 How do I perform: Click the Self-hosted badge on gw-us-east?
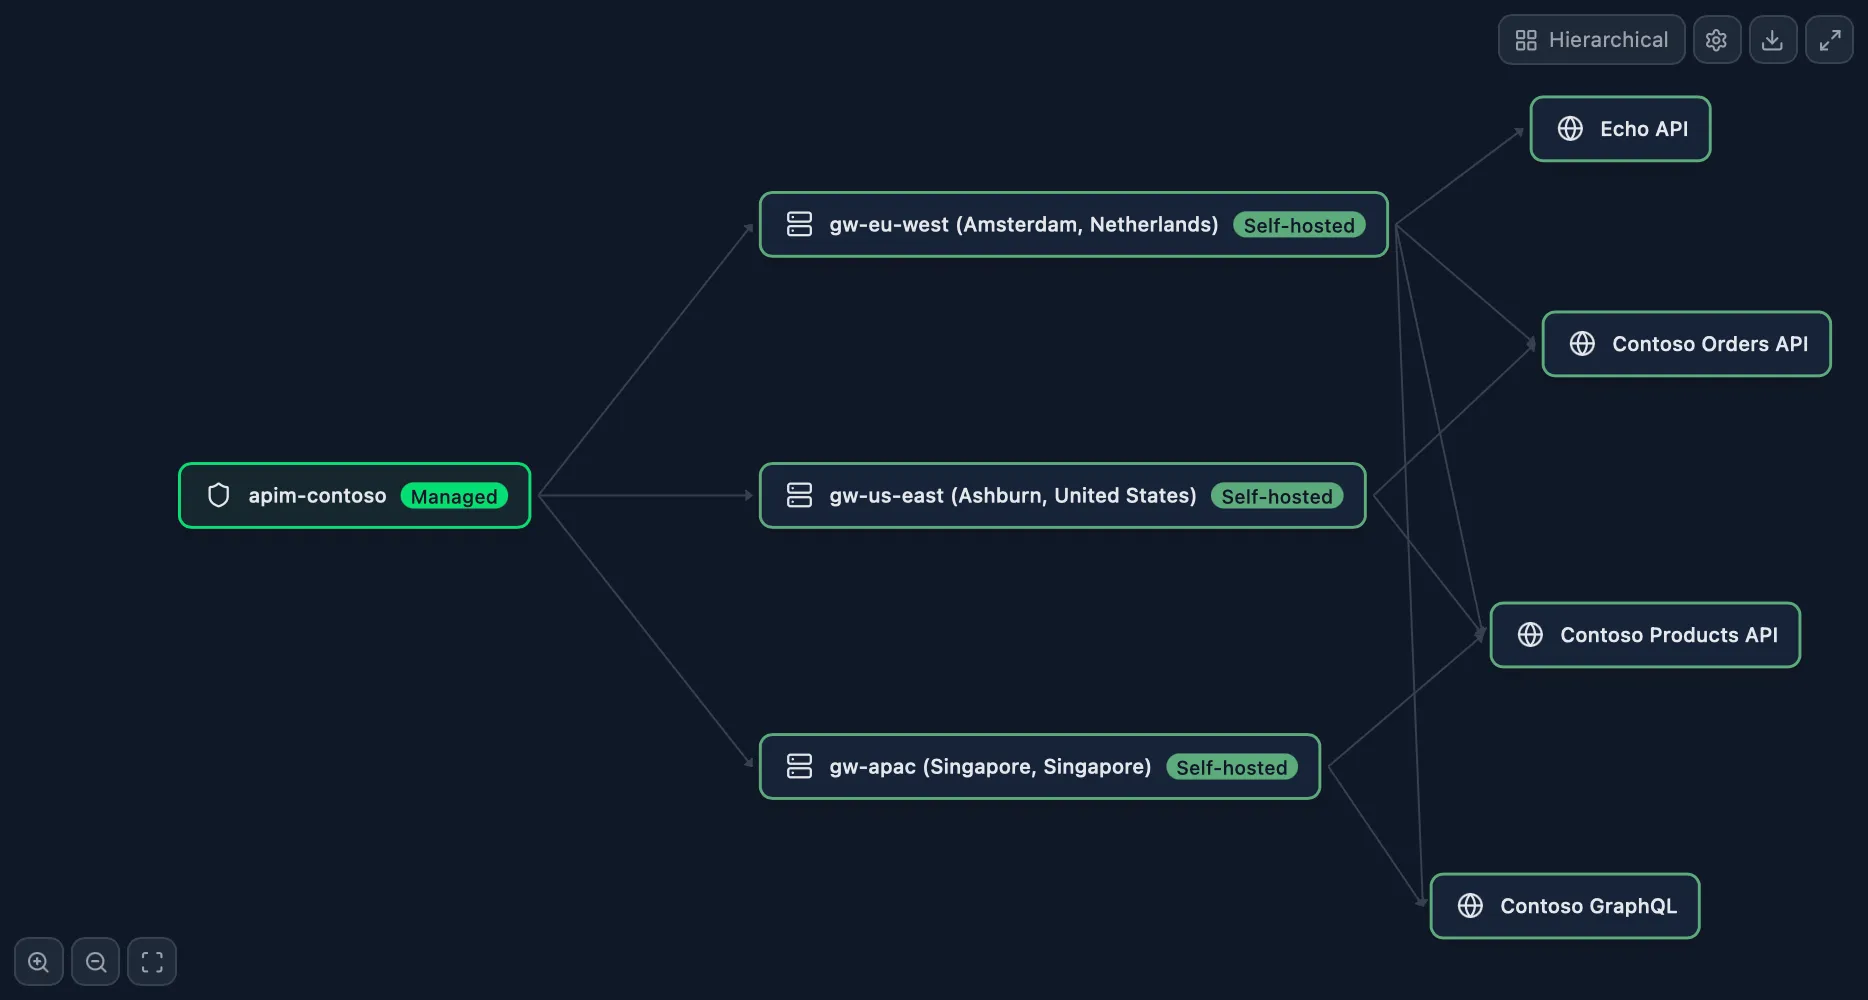(x=1276, y=495)
